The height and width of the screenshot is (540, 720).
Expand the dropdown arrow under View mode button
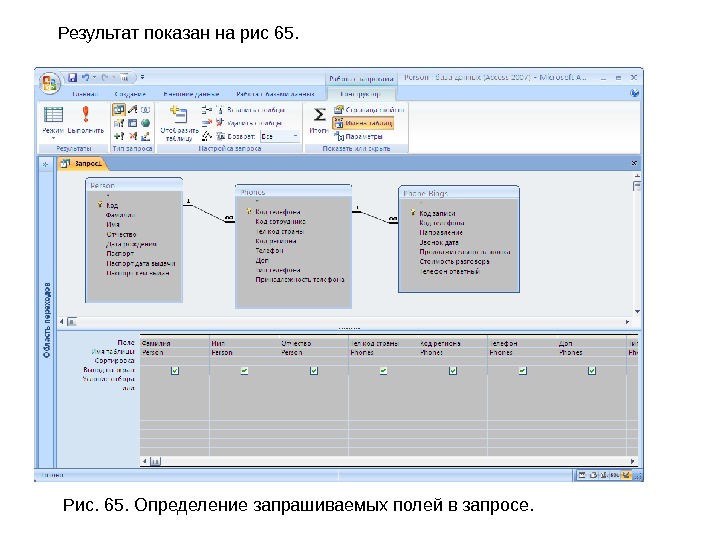tap(53, 138)
